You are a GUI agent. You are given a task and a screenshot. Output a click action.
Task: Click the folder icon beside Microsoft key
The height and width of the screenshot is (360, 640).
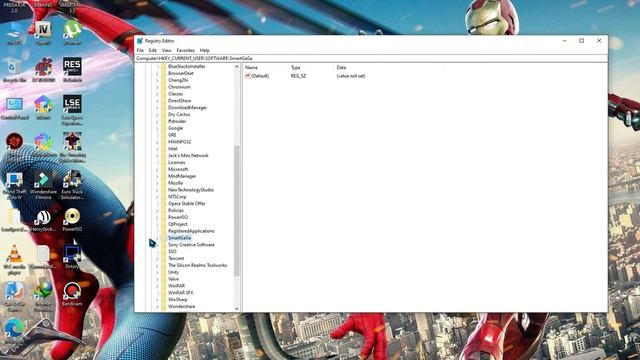163,169
